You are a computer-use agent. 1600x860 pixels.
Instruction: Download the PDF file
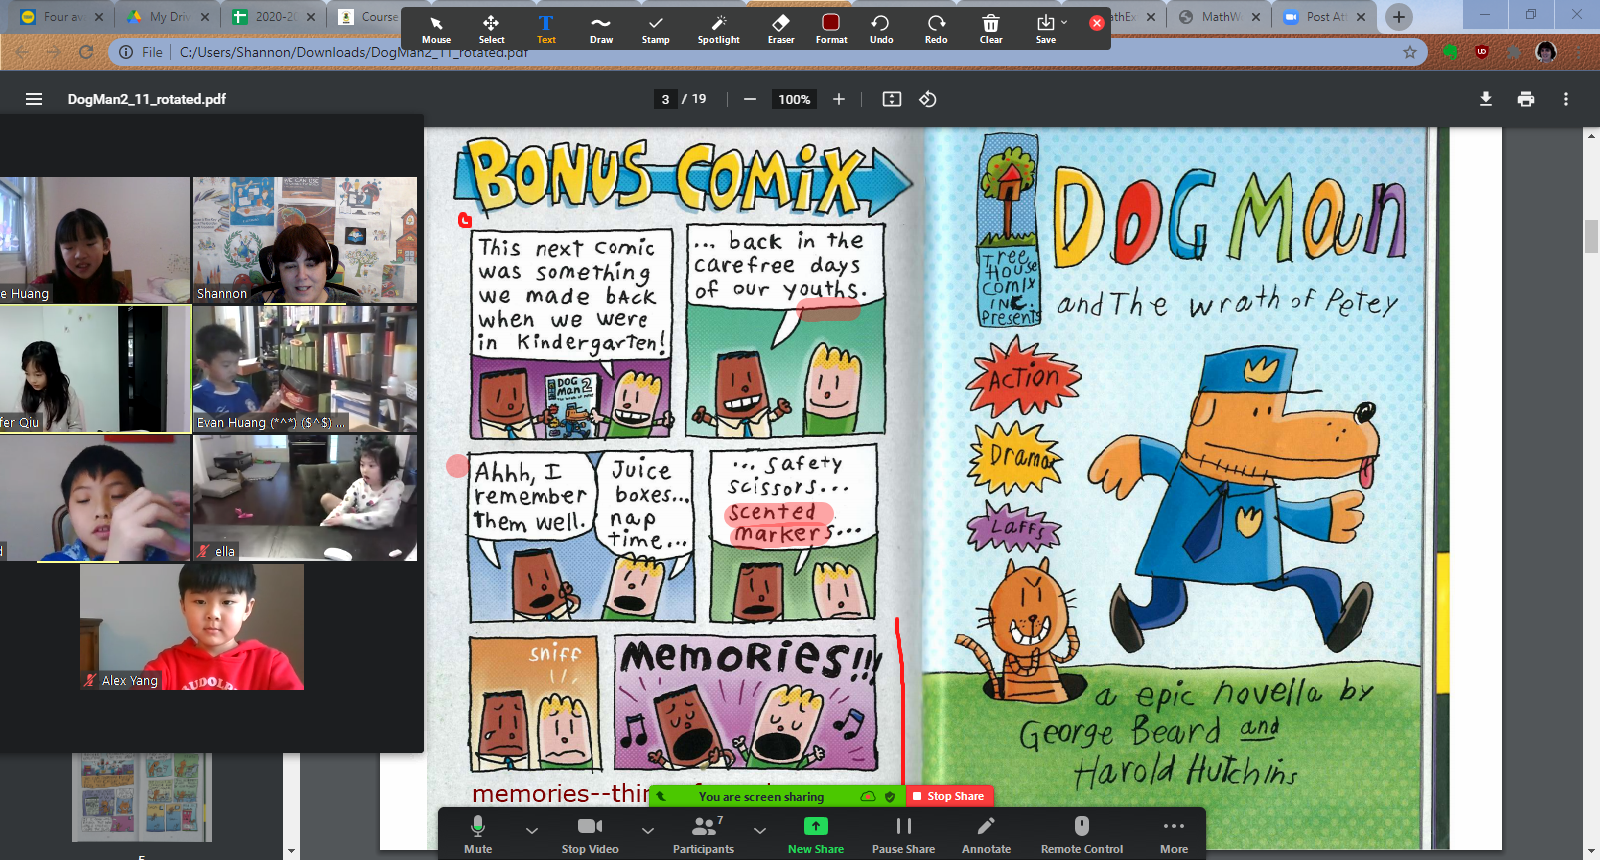(1486, 99)
